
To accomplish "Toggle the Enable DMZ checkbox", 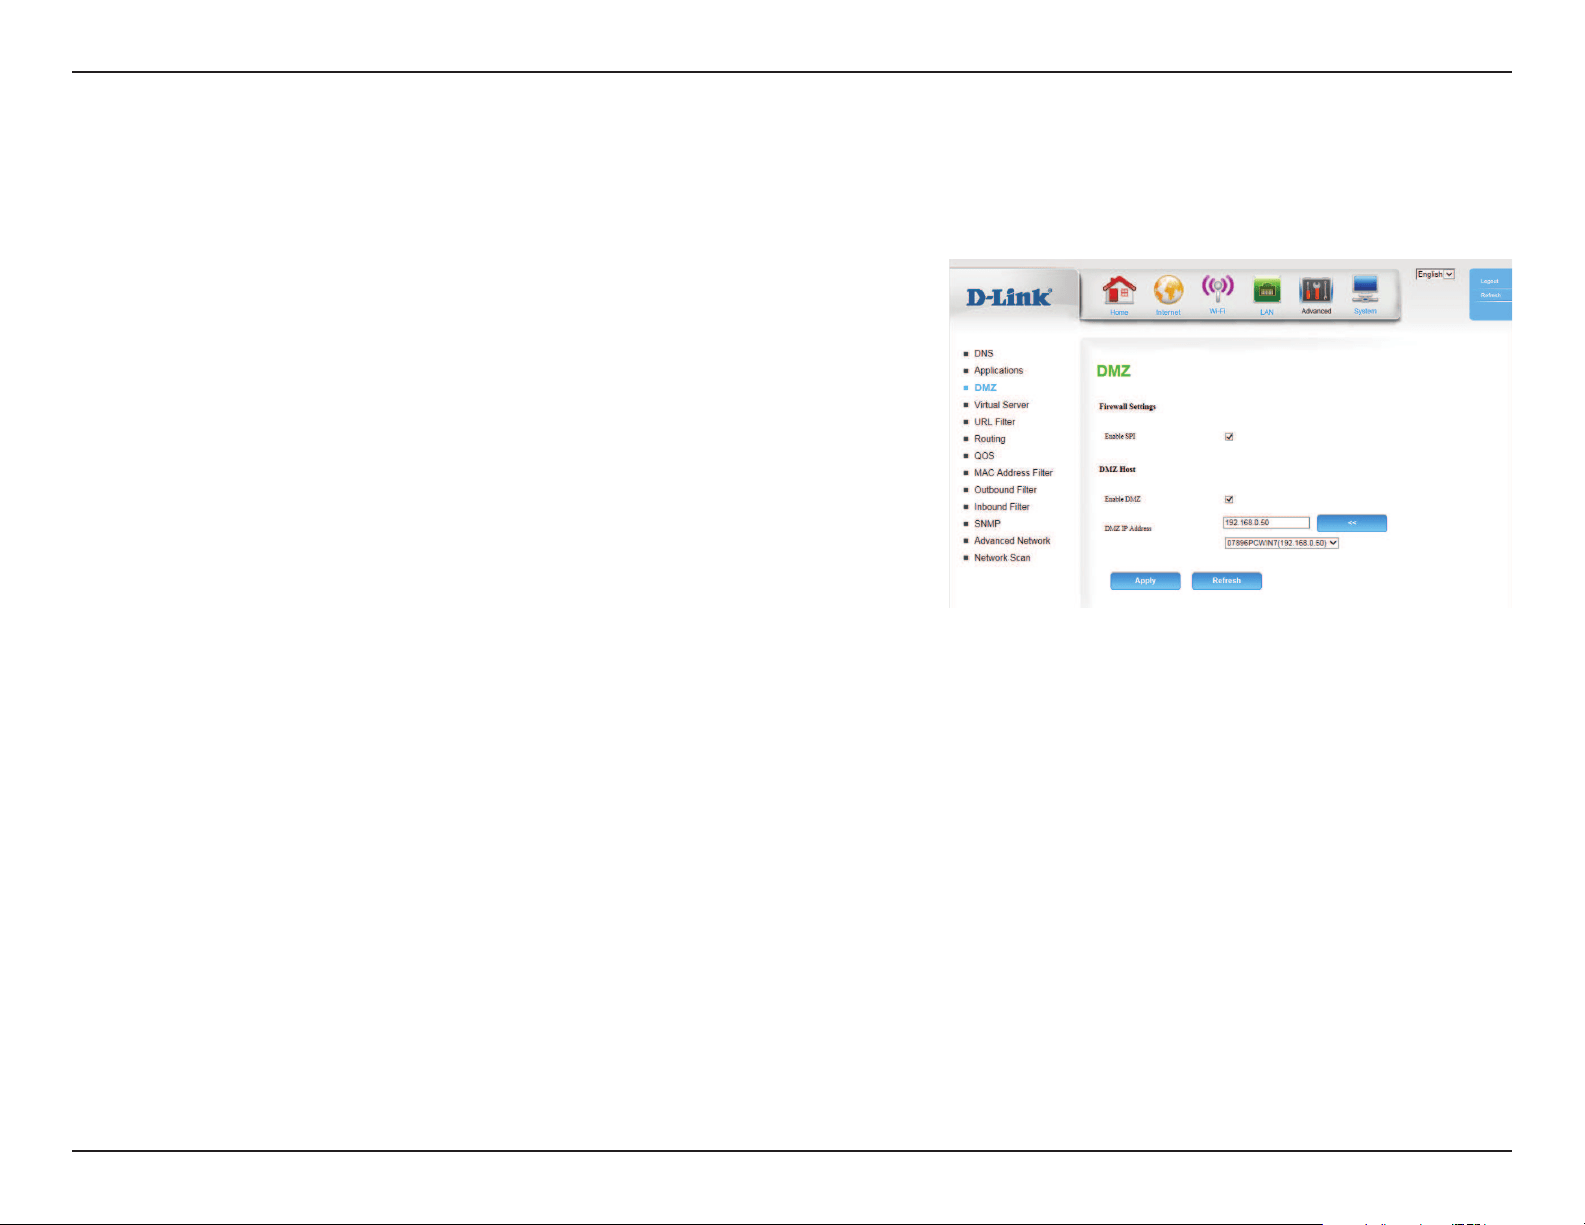I will coord(1229,499).
